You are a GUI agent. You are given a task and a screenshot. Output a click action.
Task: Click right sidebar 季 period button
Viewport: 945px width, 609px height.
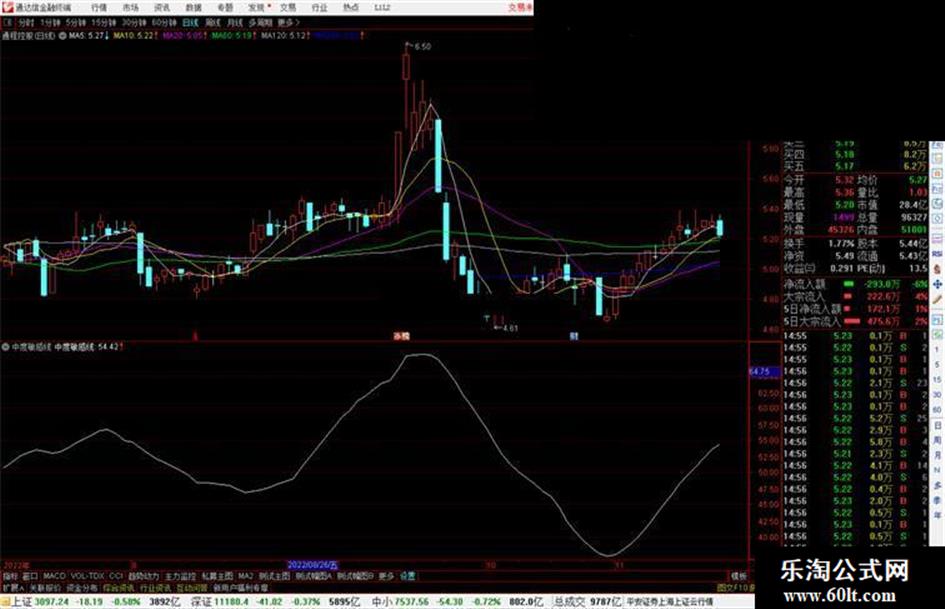pyautogui.click(x=937, y=500)
